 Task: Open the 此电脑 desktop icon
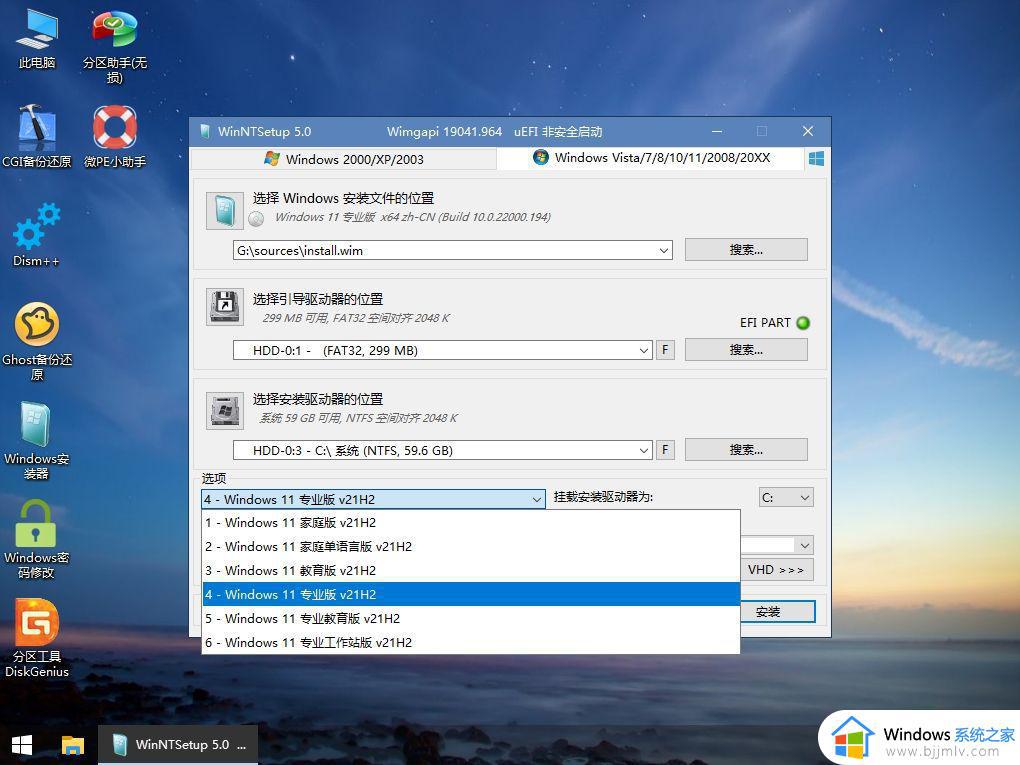coord(37,40)
